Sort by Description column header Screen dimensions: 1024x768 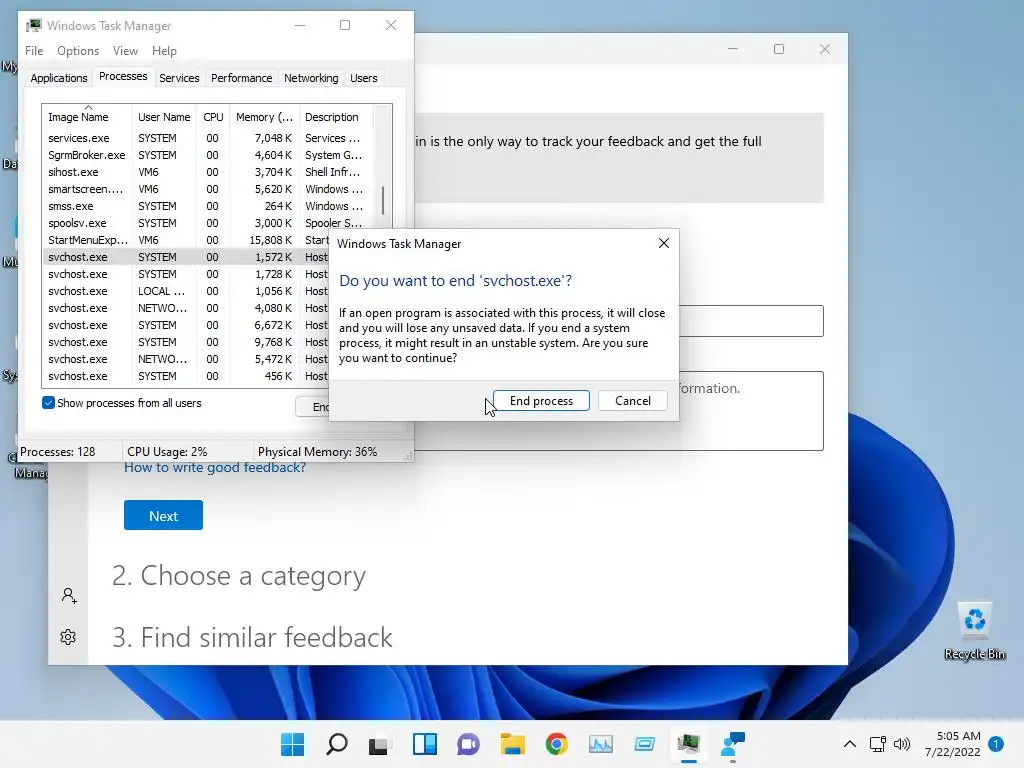coord(336,117)
